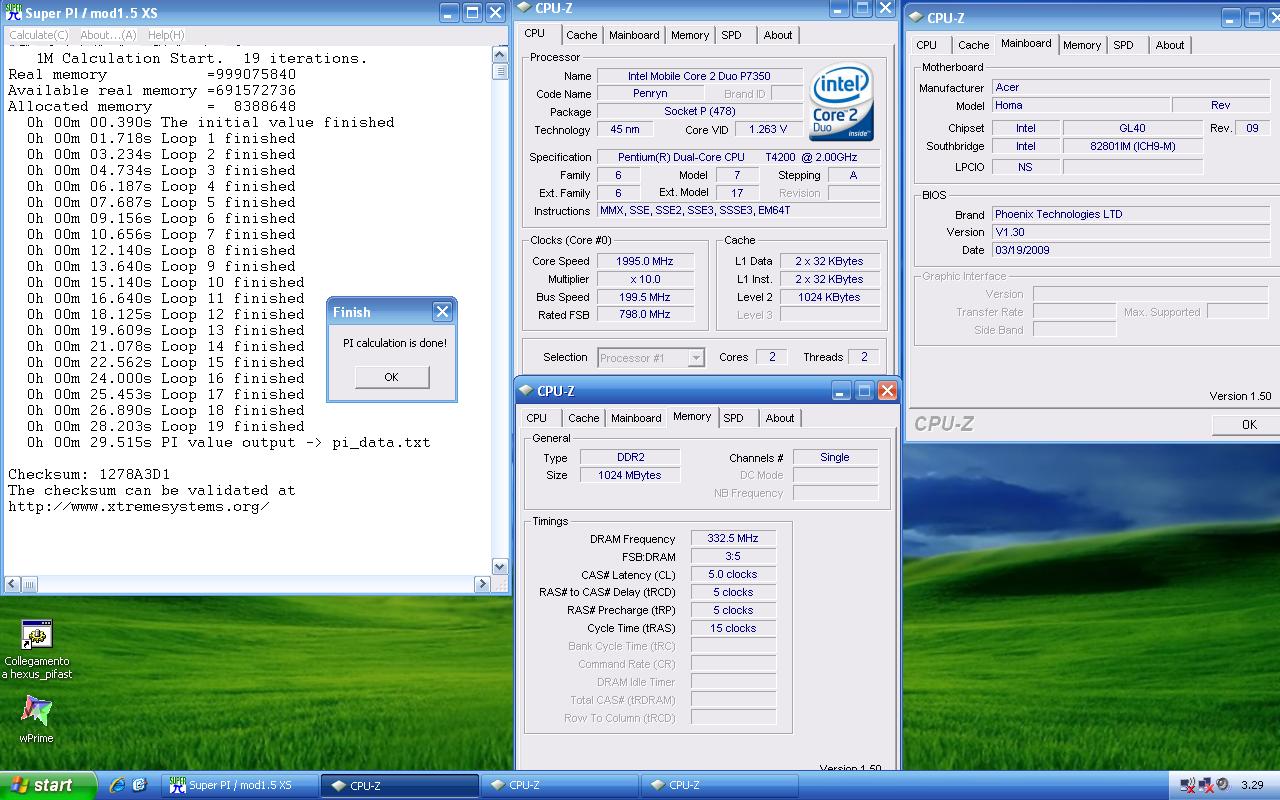This screenshot has height=800, width=1280.
Task: Click the http://www.xtremesystems.org/ text
Action: (x=139, y=506)
